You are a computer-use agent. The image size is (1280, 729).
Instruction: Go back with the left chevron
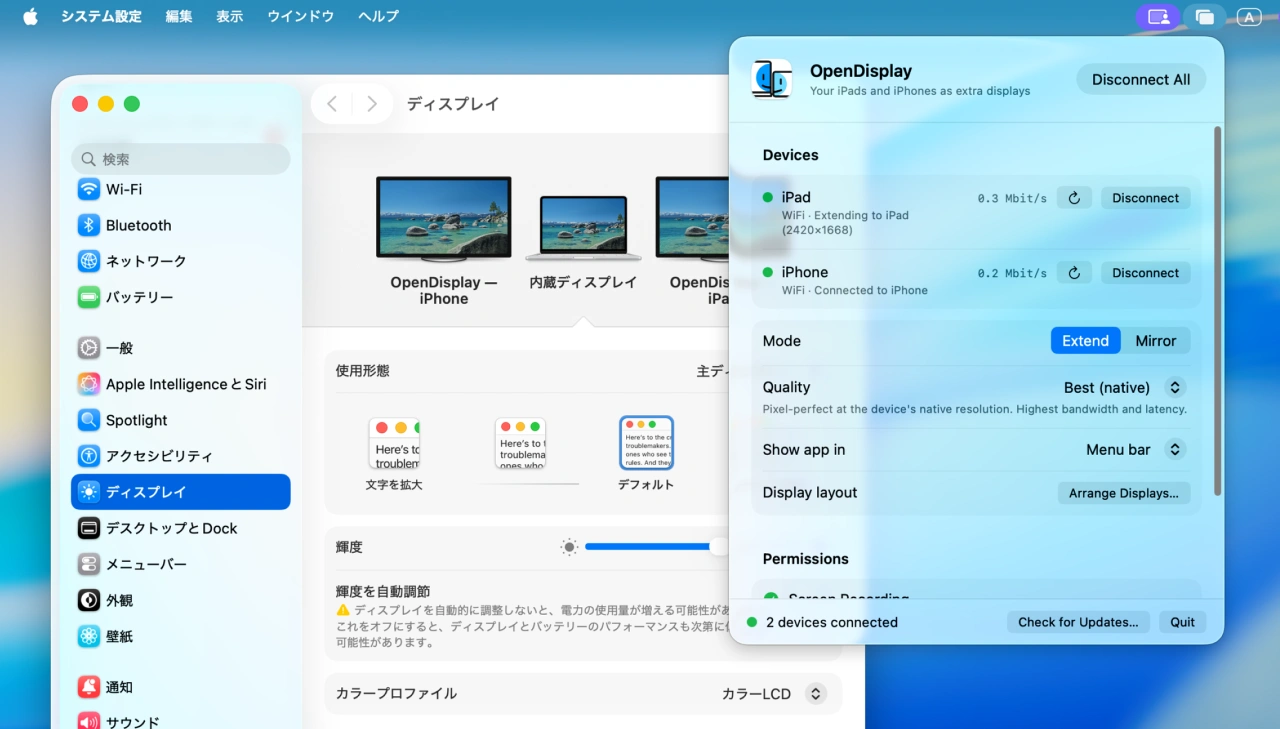(332, 104)
